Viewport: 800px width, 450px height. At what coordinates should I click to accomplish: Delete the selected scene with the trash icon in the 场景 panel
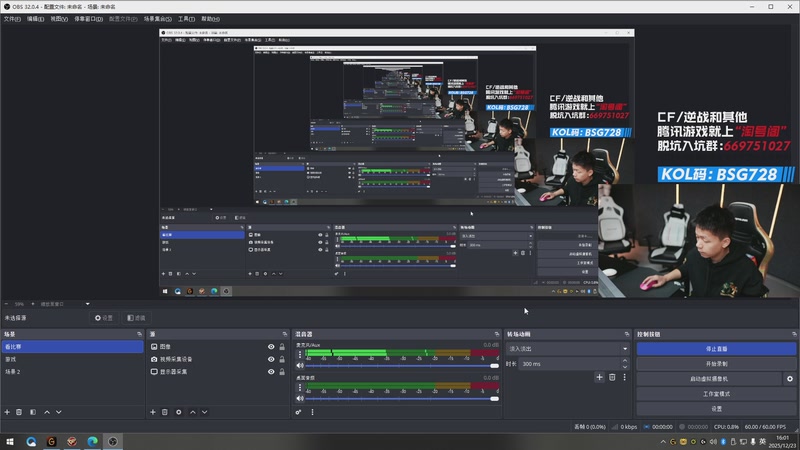19,412
